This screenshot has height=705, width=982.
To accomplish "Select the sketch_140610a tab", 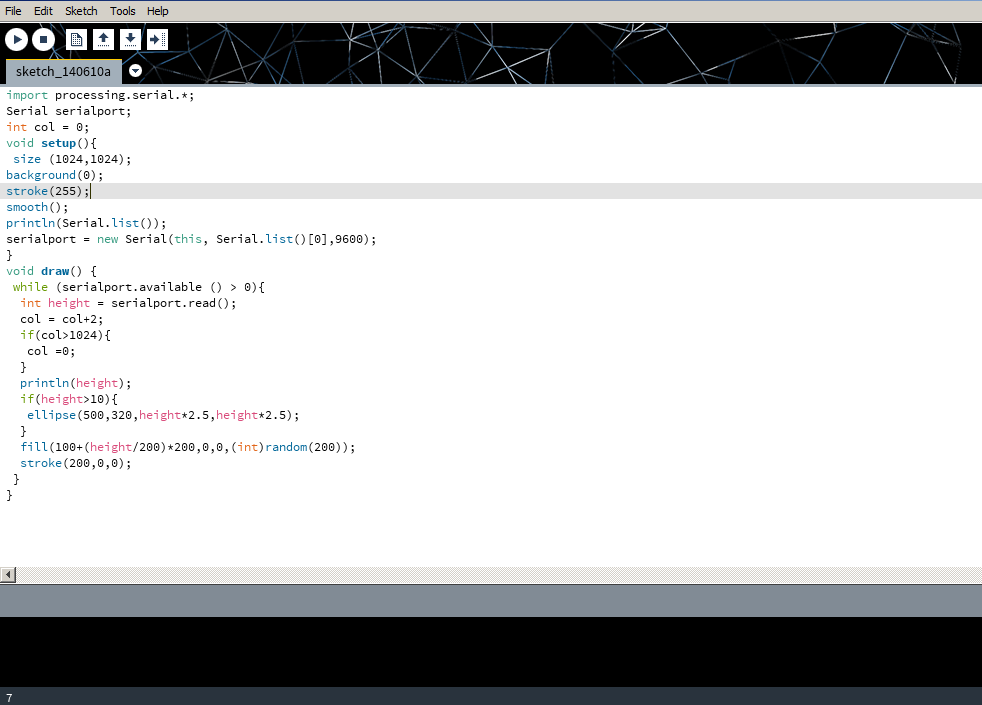I will (x=63, y=71).
